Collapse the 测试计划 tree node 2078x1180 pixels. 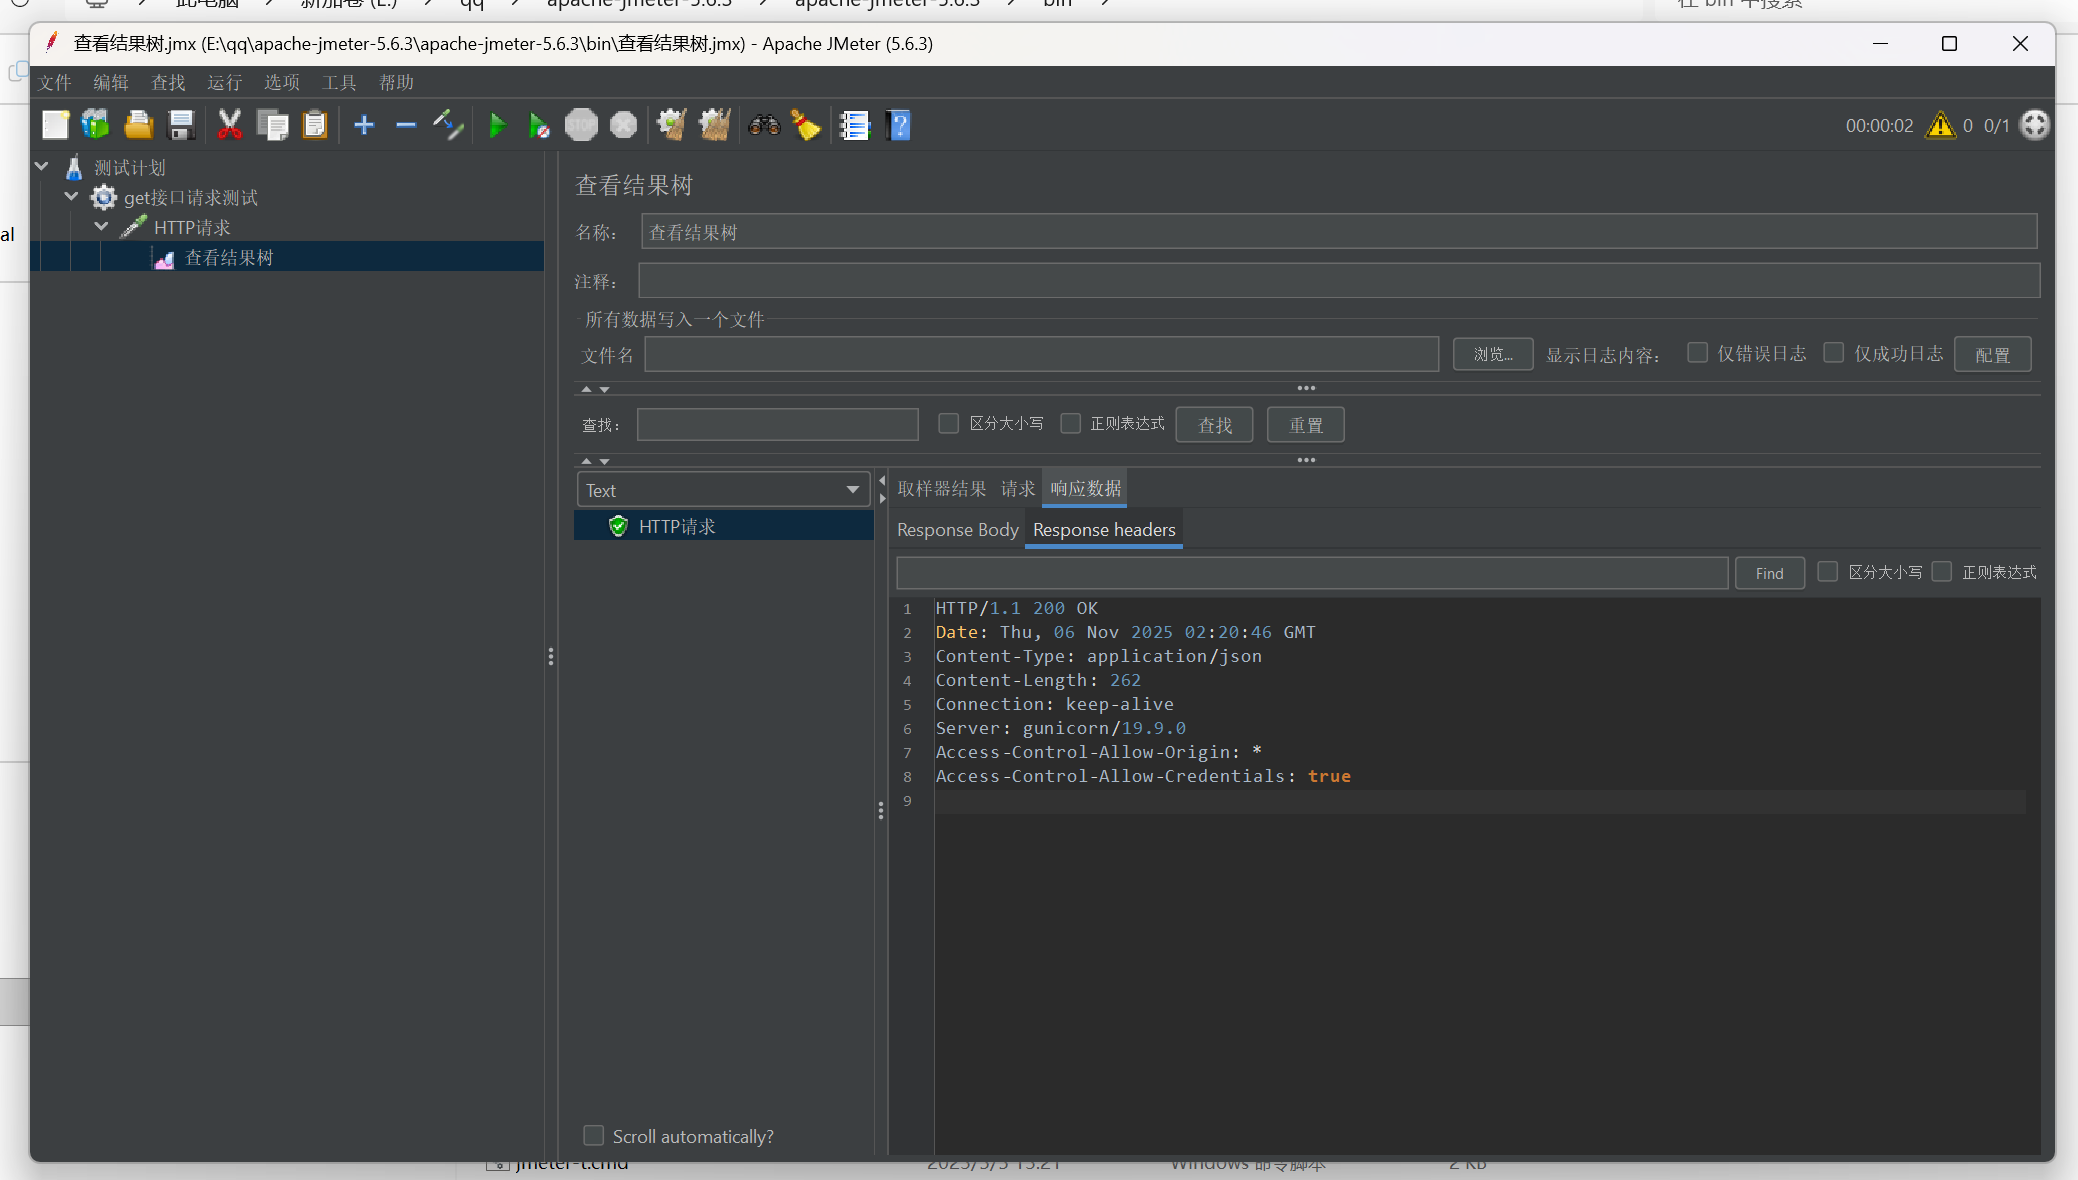[x=42, y=167]
